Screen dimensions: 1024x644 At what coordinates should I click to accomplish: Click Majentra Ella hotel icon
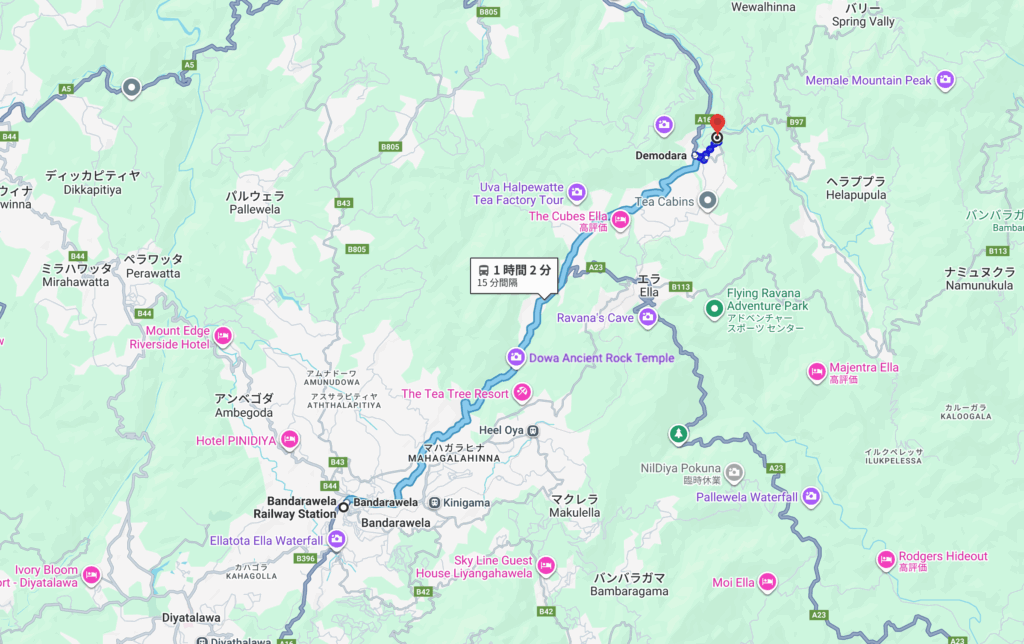coord(816,372)
